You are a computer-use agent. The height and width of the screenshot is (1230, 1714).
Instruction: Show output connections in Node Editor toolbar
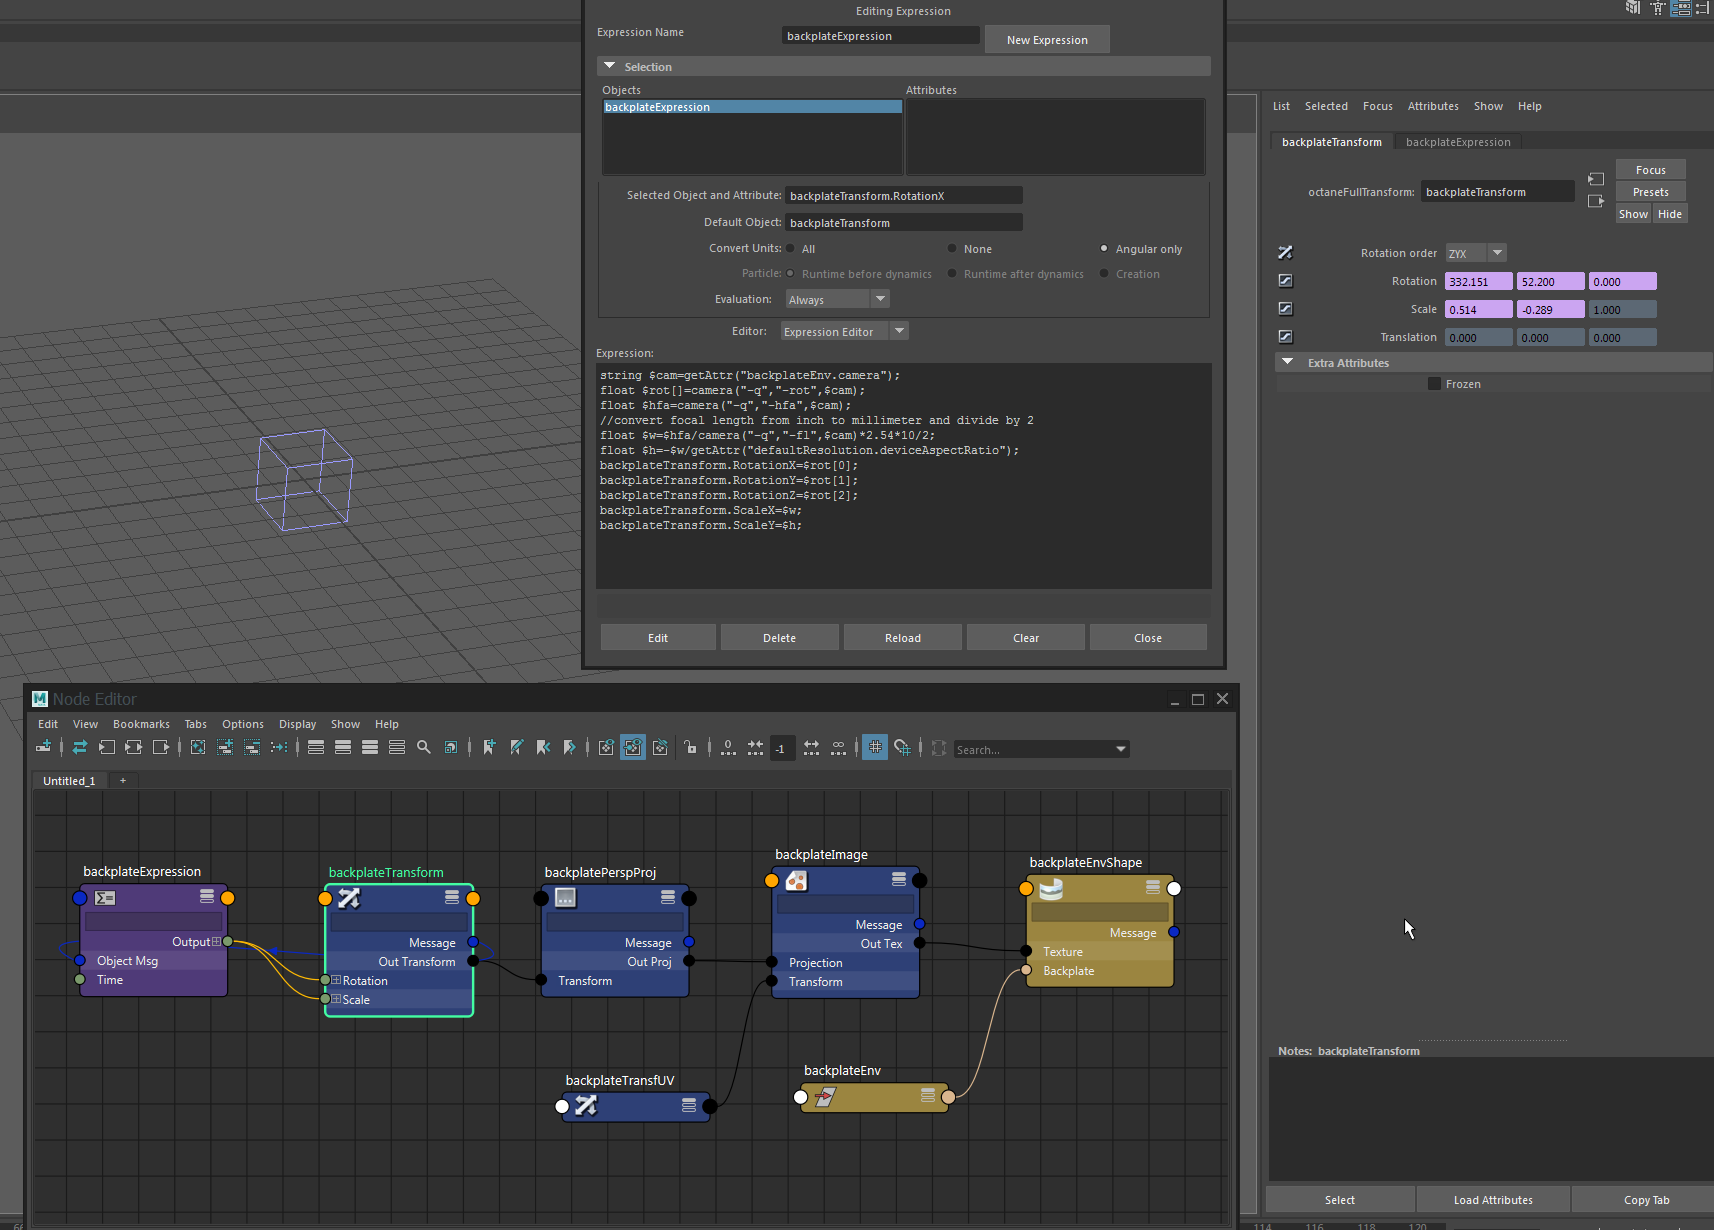pyautogui.click(x=160, y=747)
